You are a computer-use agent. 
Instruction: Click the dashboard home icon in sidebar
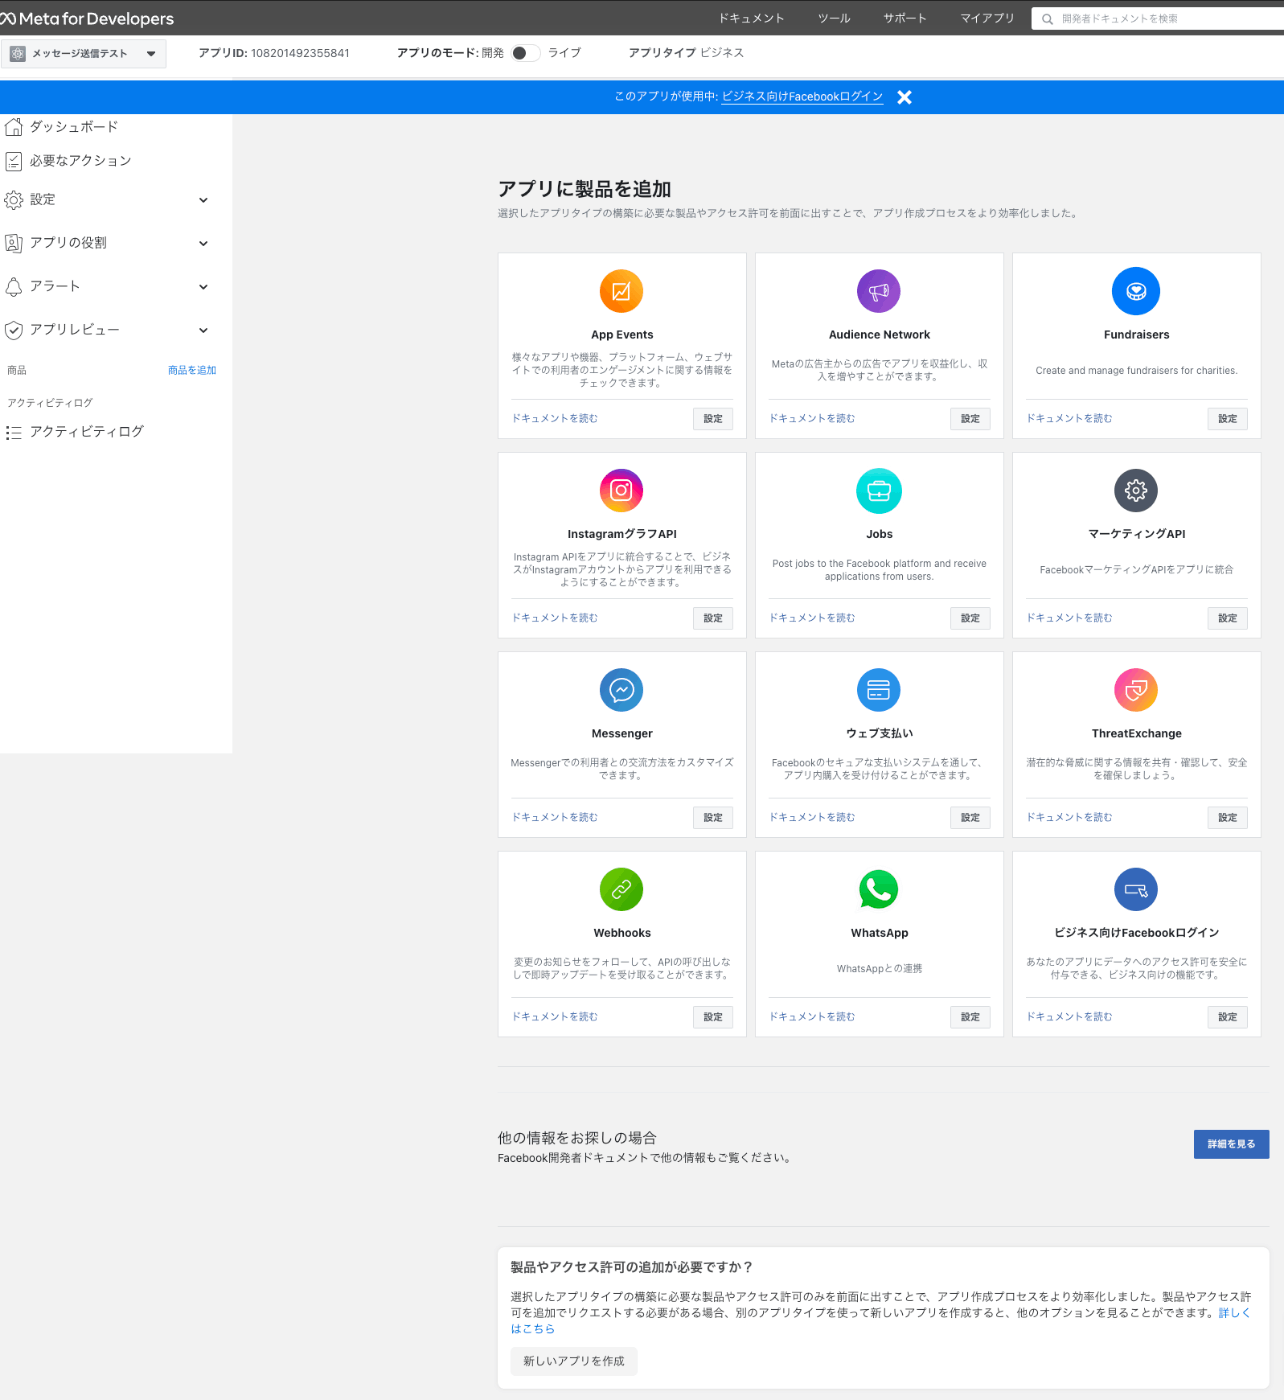pyautogui.click(x=14, y=127)
